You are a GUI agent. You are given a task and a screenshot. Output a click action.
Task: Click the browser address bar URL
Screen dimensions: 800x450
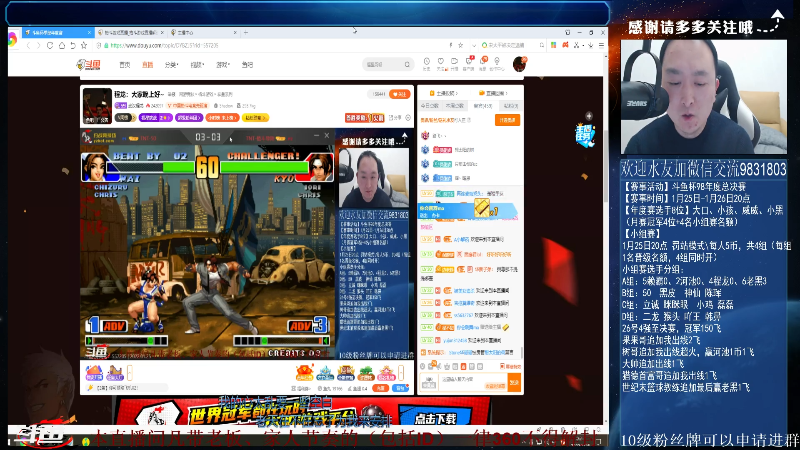click(165, 45)
